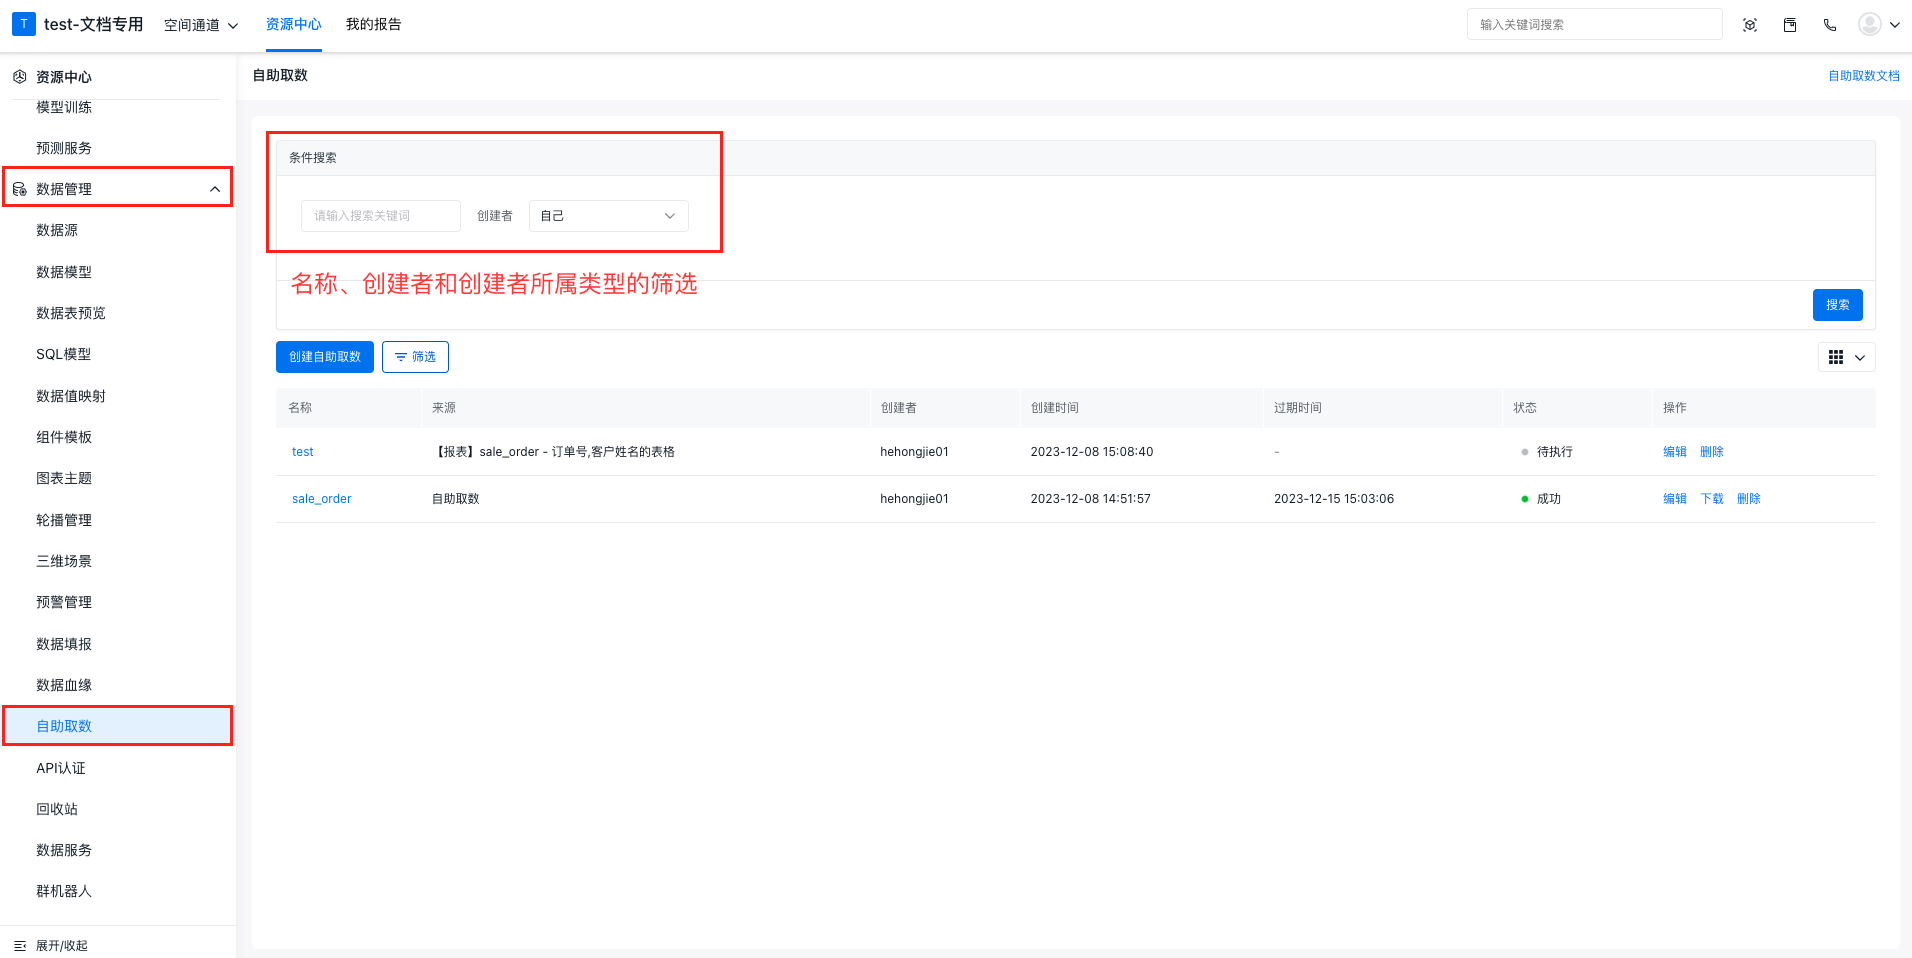Open 数据源 in the sidebar
Viewport: 1912px width, 958px height.
(57, 230)
